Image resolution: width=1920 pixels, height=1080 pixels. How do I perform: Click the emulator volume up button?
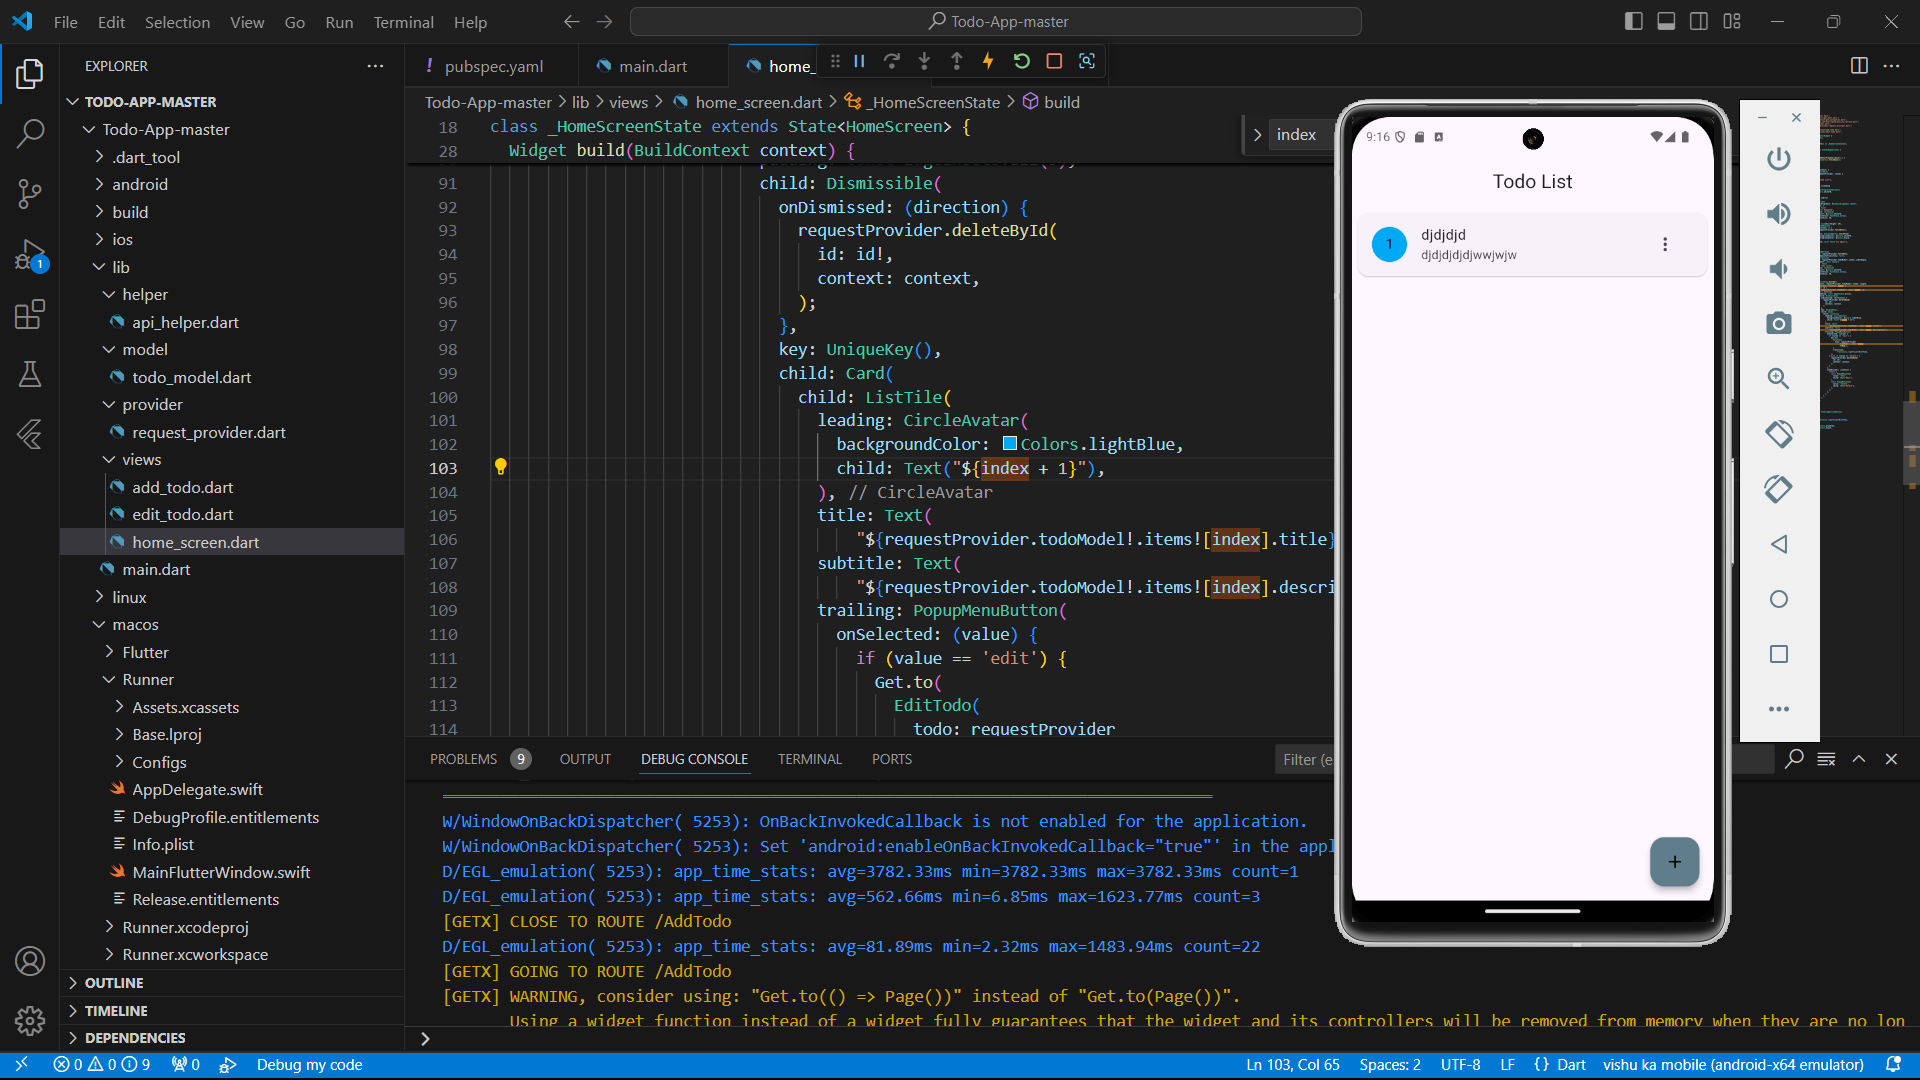point(1778,214)
